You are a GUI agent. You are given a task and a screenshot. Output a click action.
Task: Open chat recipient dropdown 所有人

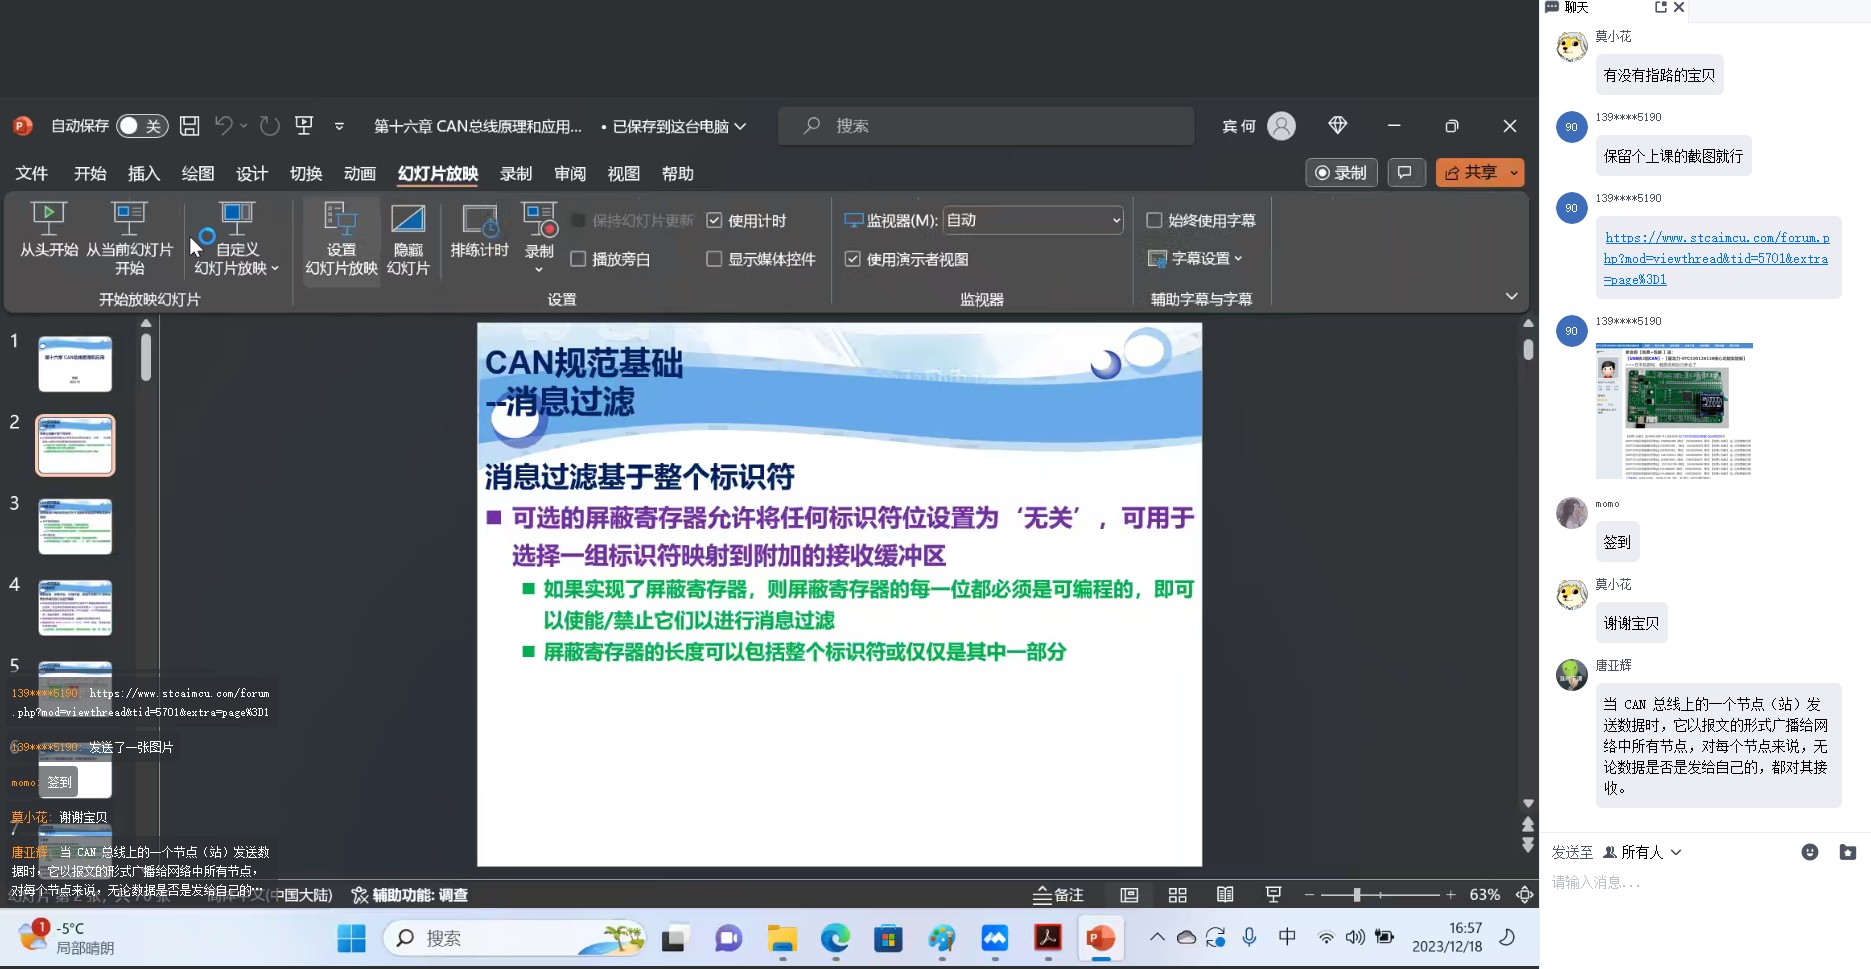[1642, 852]
